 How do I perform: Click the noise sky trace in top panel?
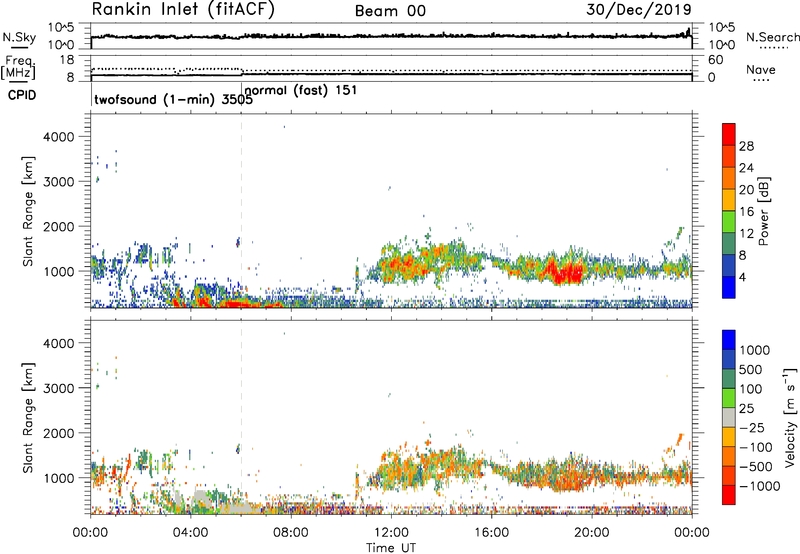(x=391, y=36)
